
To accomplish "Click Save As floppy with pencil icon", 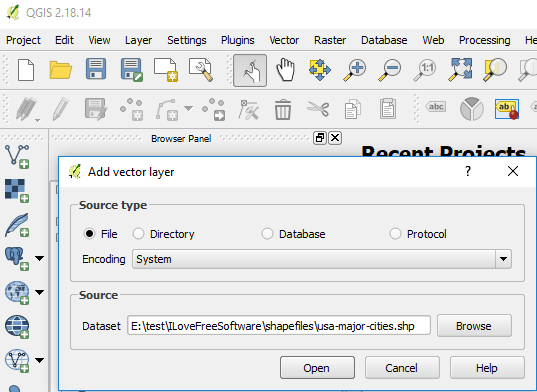I will pyautogui.click(x=131, y=70).
